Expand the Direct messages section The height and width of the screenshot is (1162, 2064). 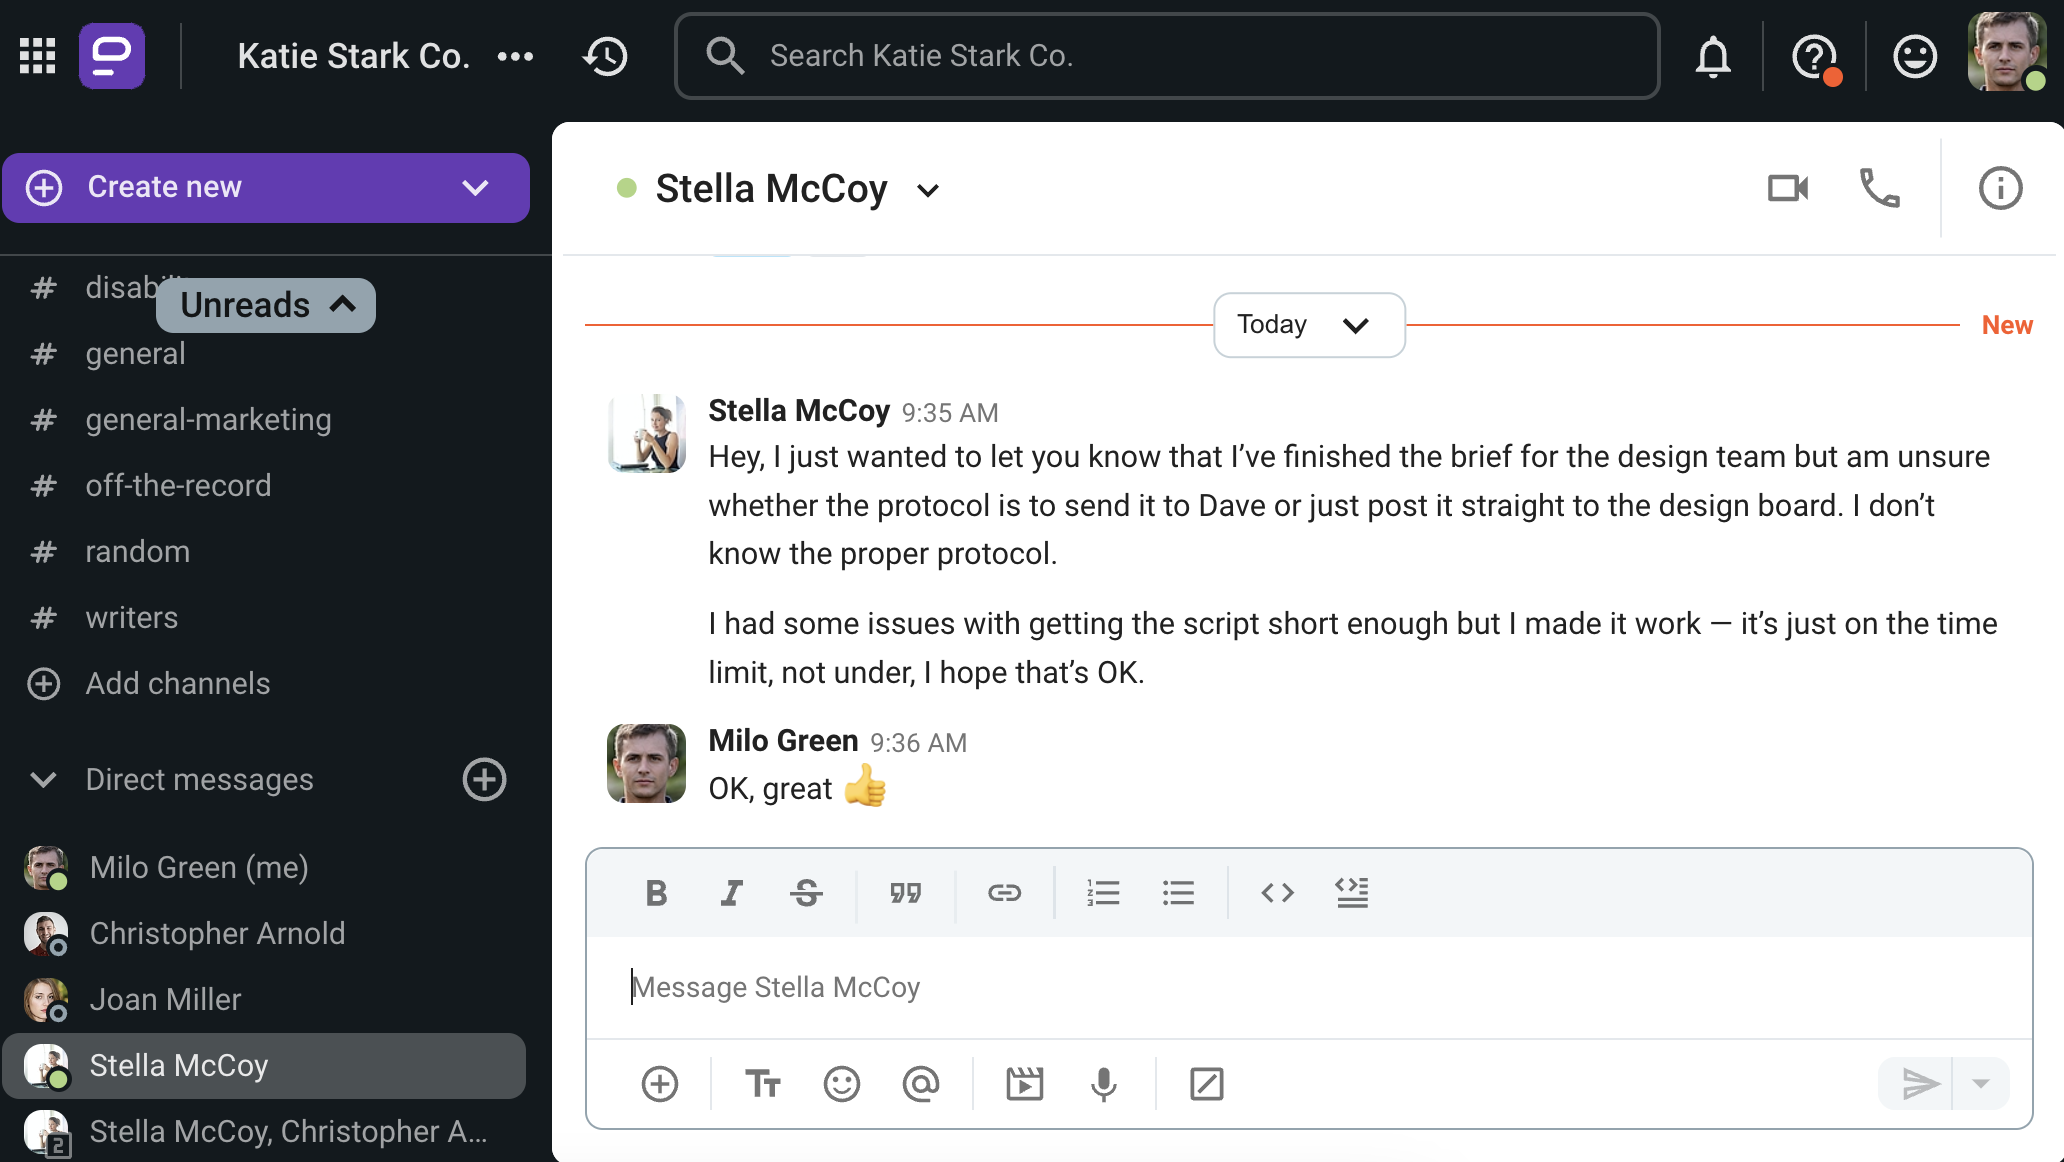click(x=44, y=778)
